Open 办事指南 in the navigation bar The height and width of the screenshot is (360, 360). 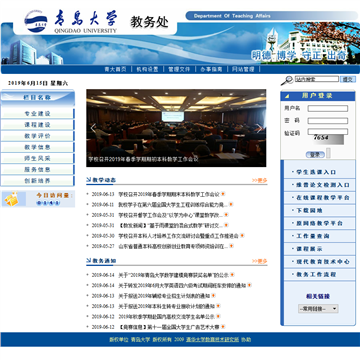(211, 69)
